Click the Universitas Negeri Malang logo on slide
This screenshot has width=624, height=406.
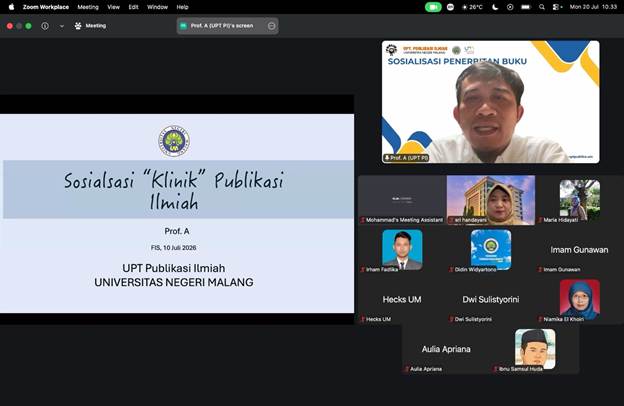click(174, 141)
